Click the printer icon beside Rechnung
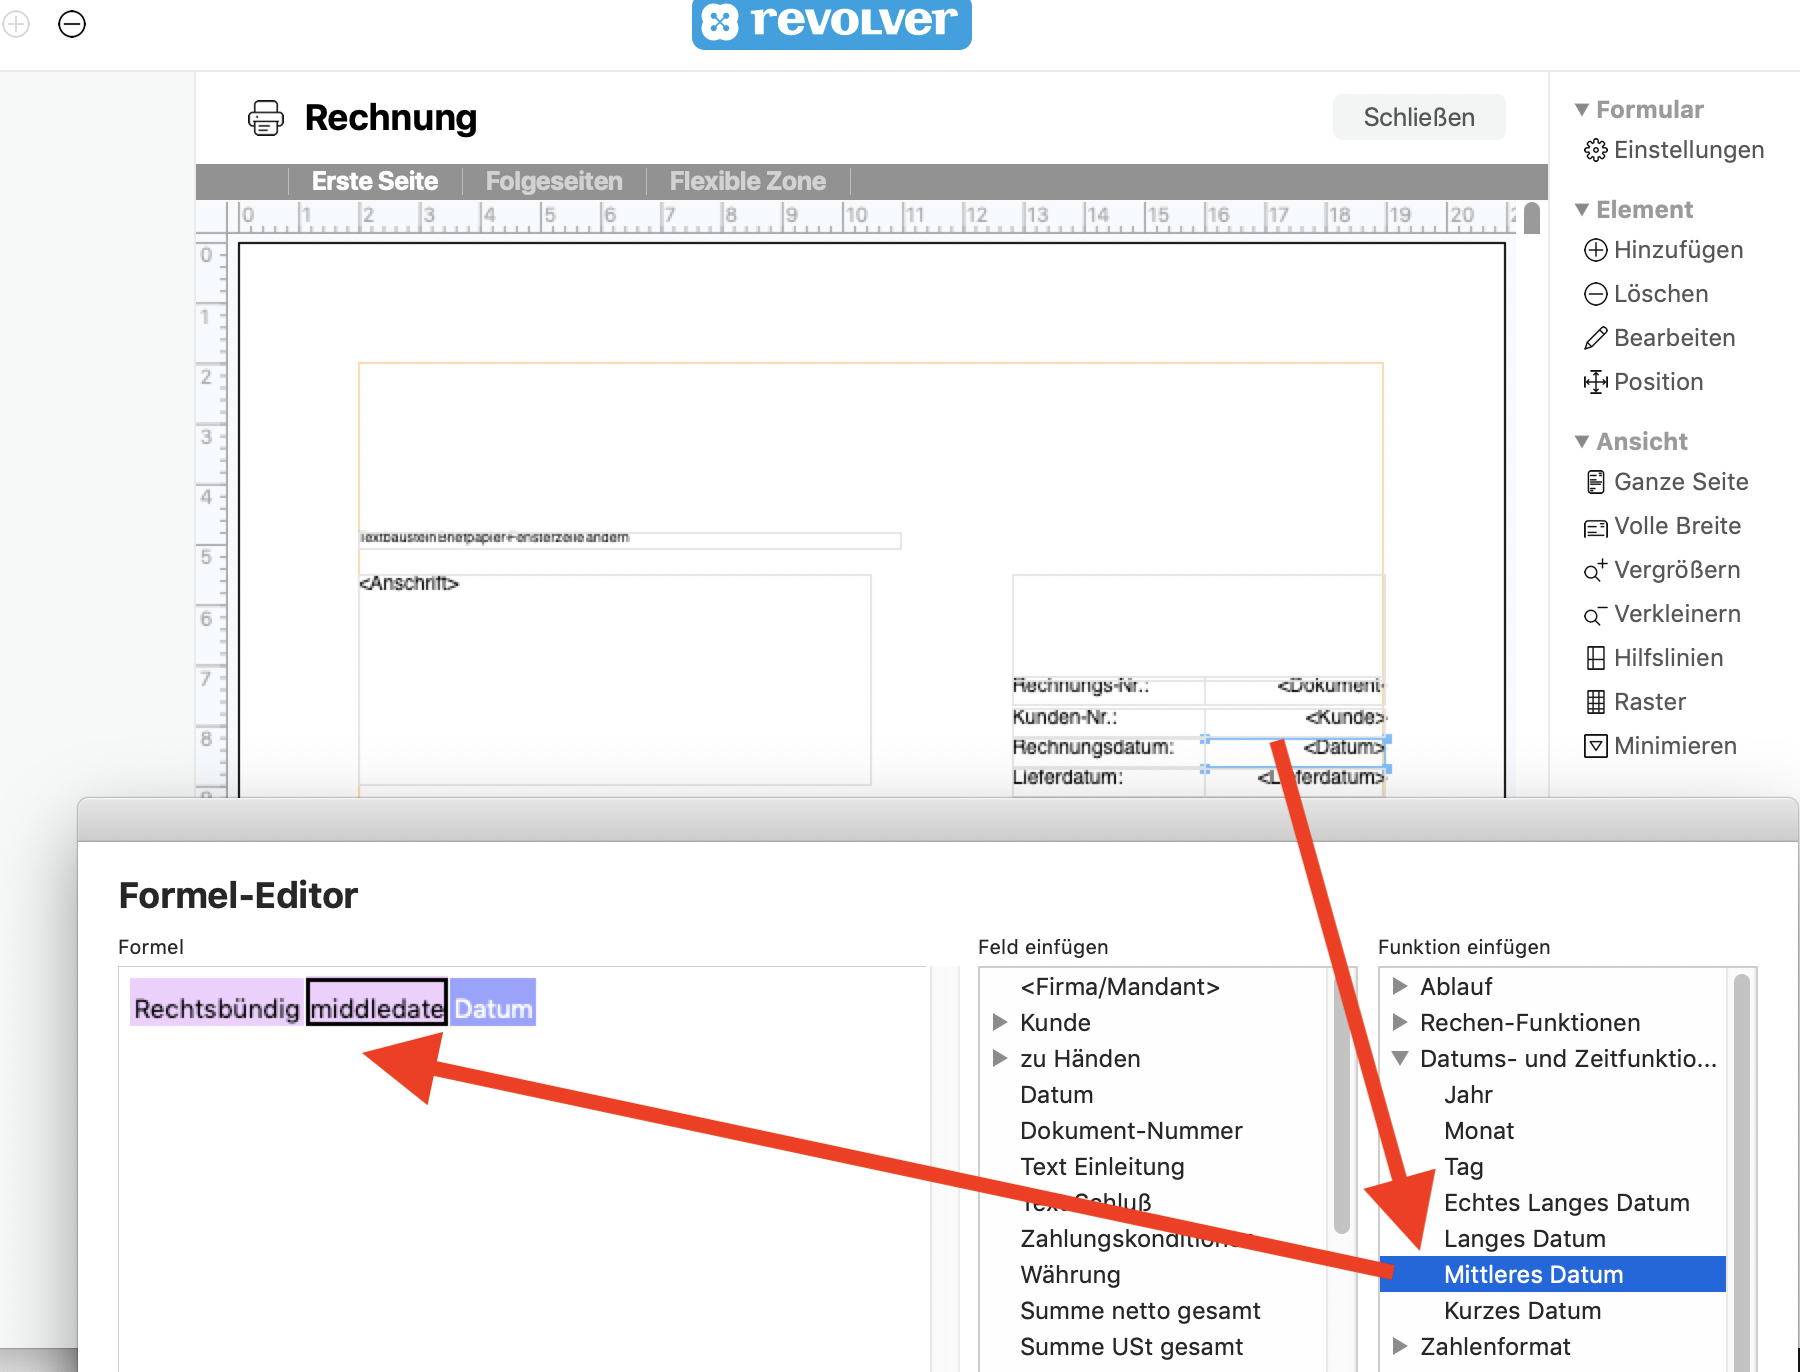1800x1372 pixels. [x=265, y=118]
